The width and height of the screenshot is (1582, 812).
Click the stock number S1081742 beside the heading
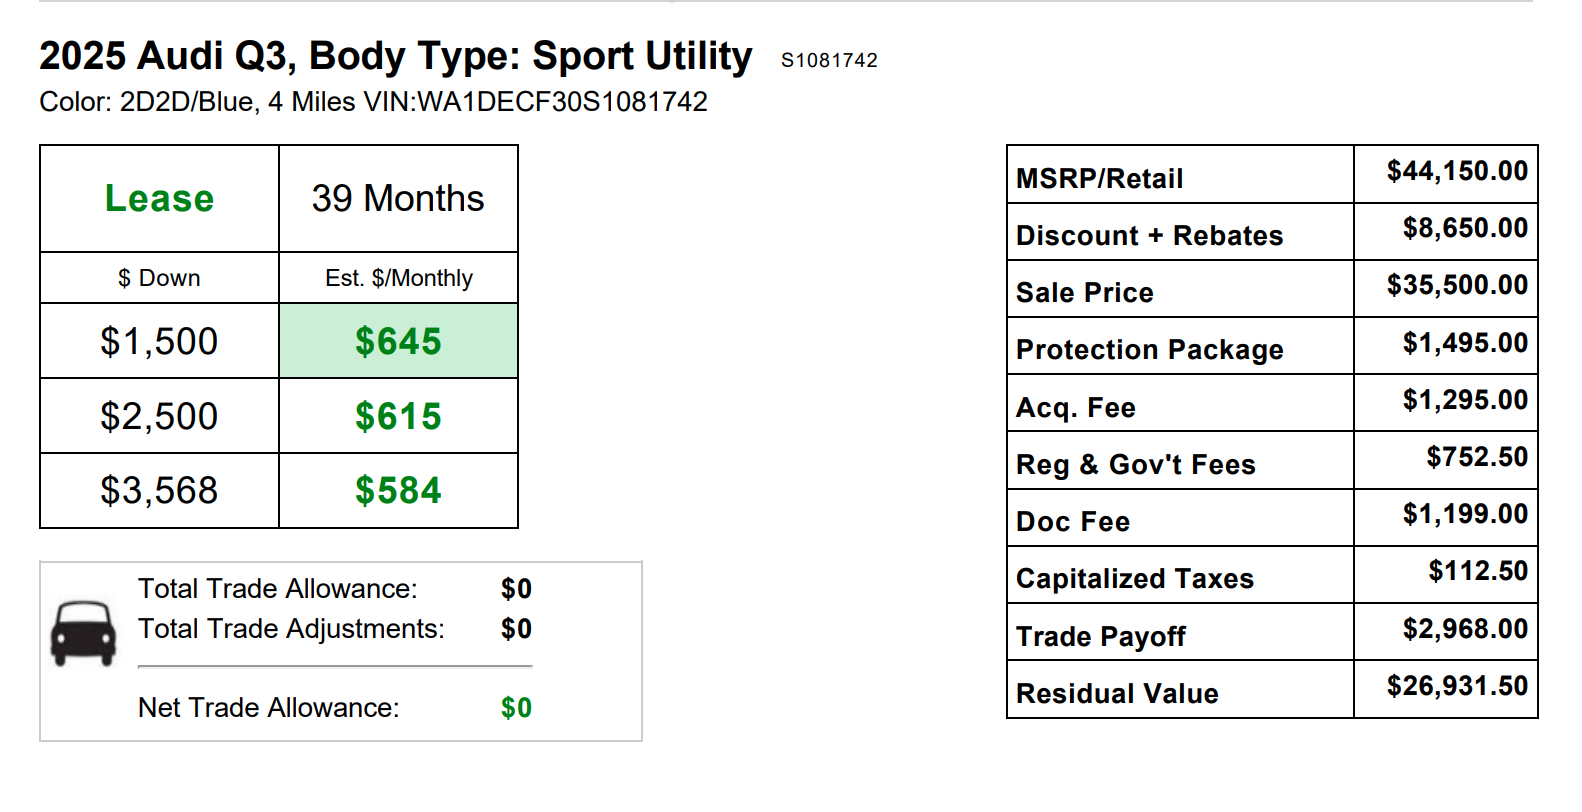point(829,60)
